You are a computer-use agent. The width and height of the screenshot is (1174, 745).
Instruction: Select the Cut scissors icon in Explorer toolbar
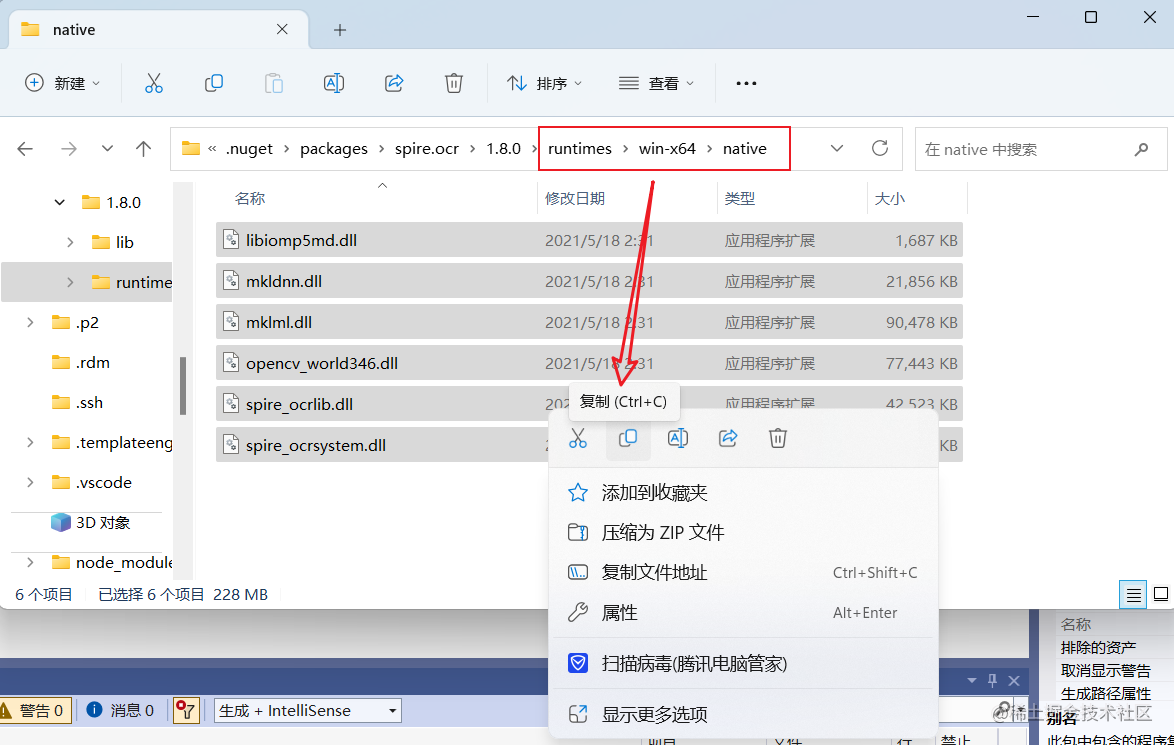[x=153, y=83]
